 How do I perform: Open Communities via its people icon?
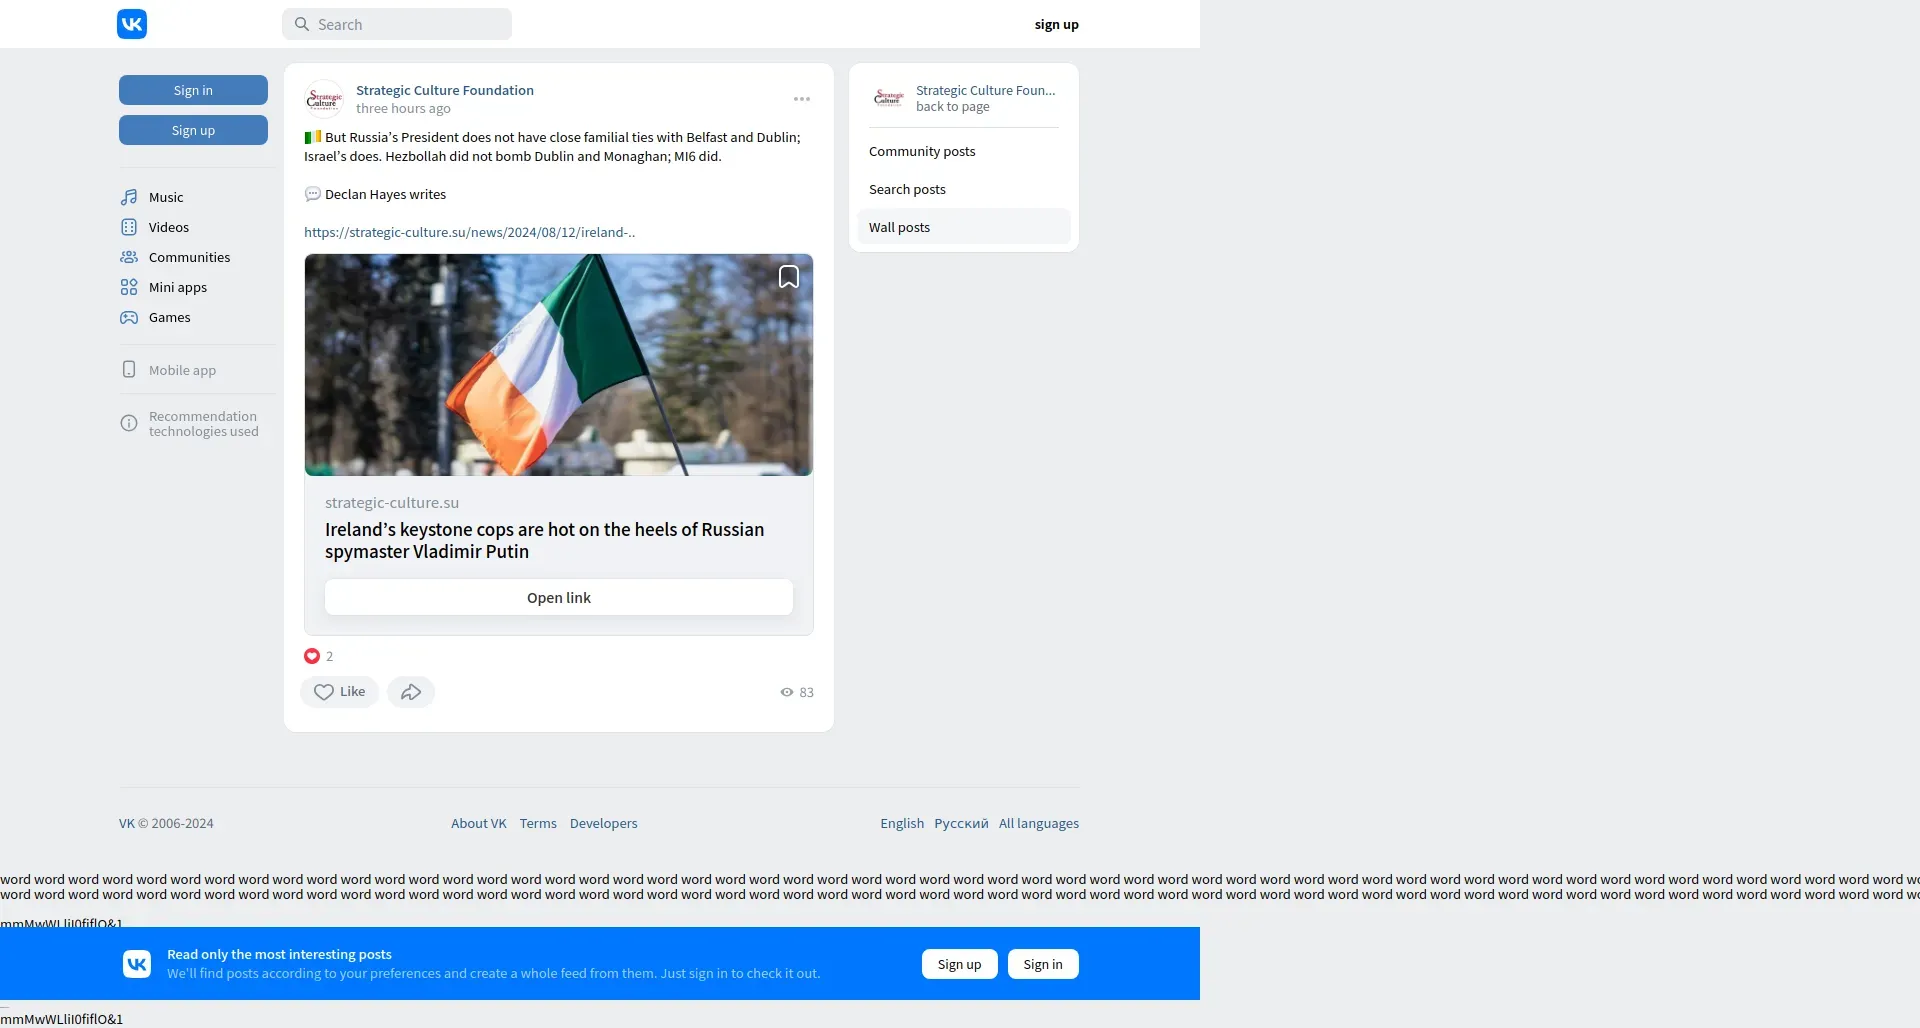[129, 257]
